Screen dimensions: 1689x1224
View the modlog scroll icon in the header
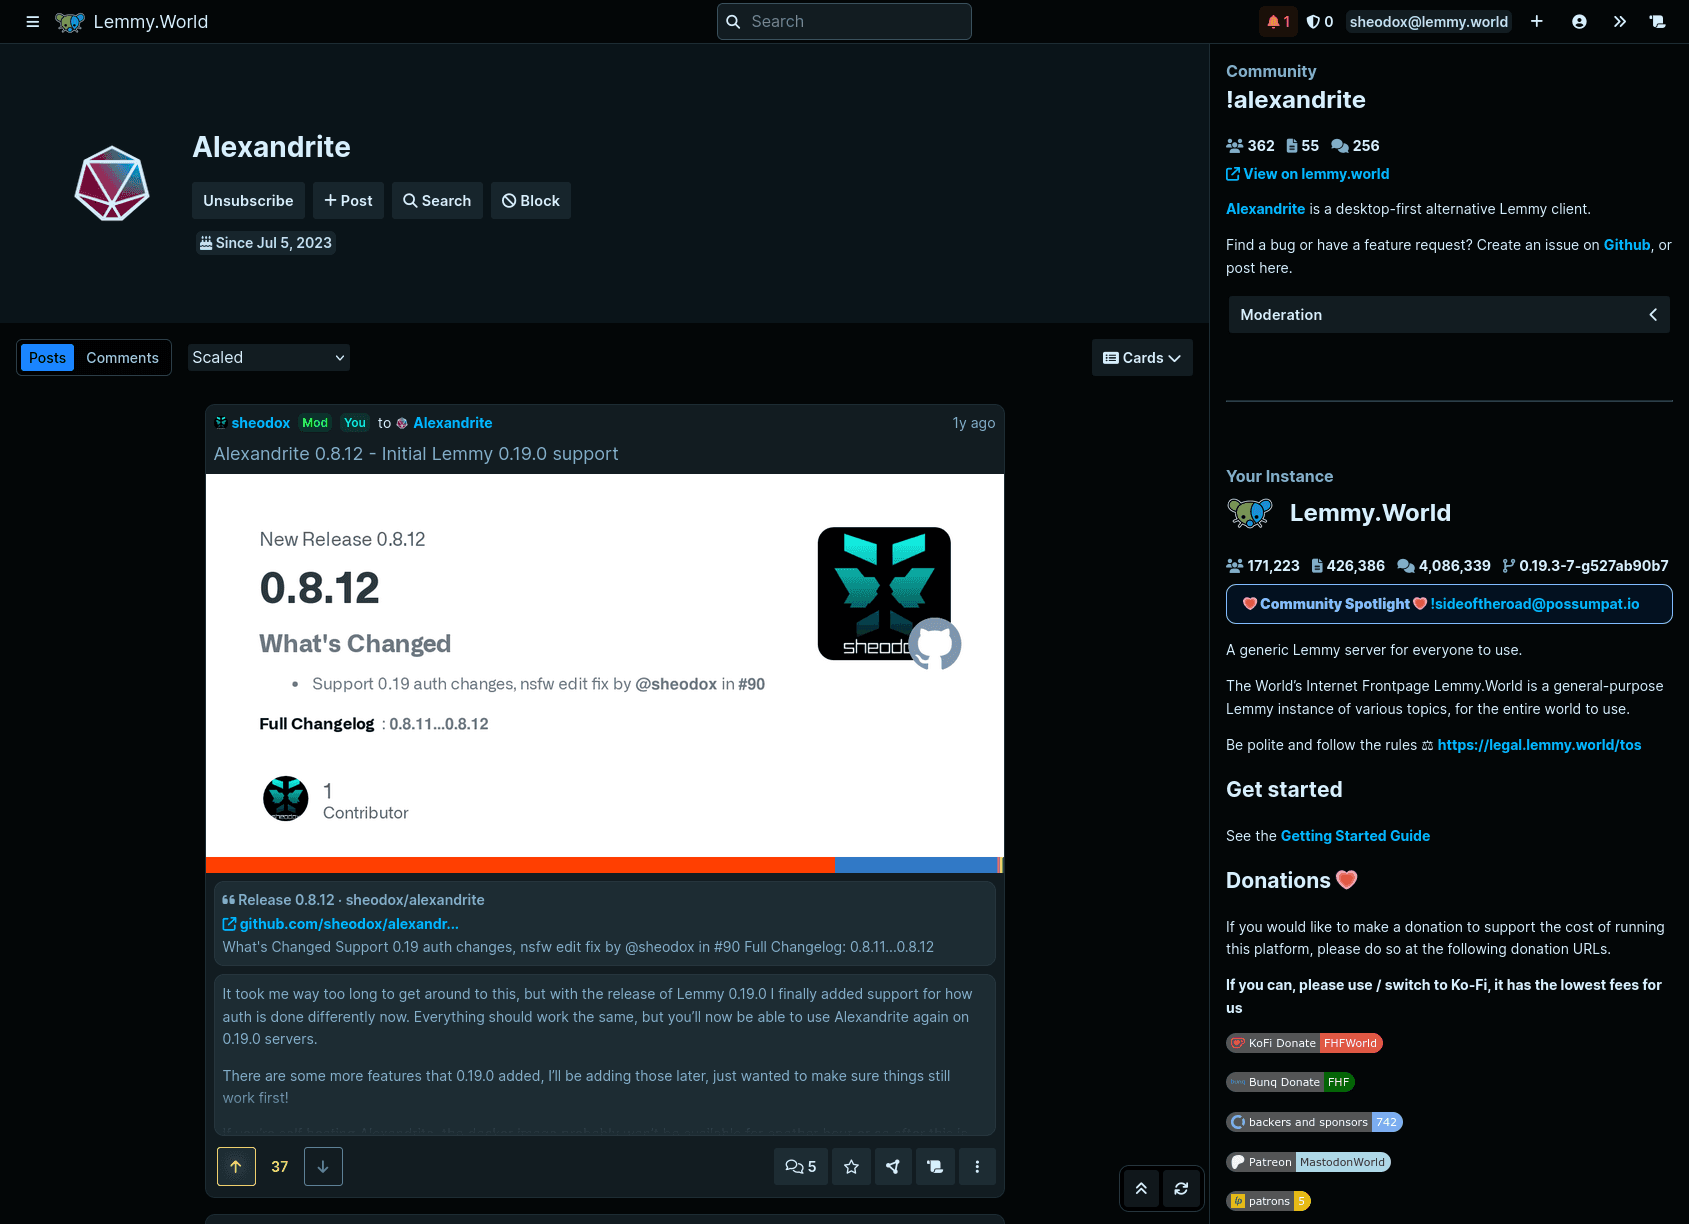[1657, 21]
